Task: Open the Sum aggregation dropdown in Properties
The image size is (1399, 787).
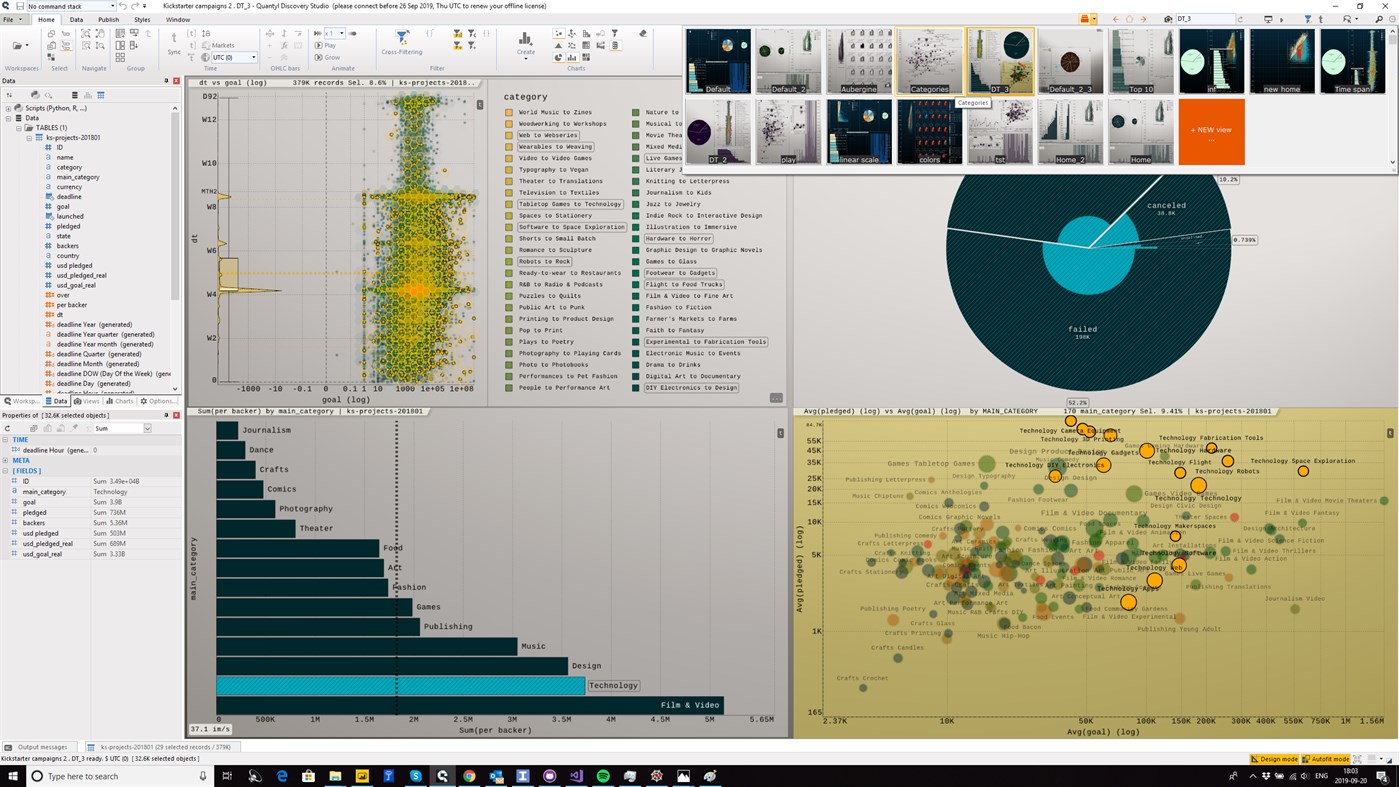Action: click(x=148, y=429)
